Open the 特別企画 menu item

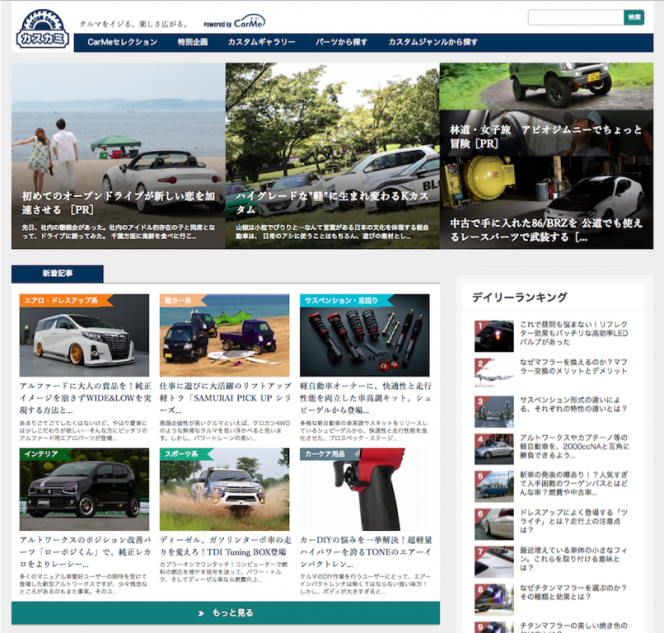(x=192, y=42)
